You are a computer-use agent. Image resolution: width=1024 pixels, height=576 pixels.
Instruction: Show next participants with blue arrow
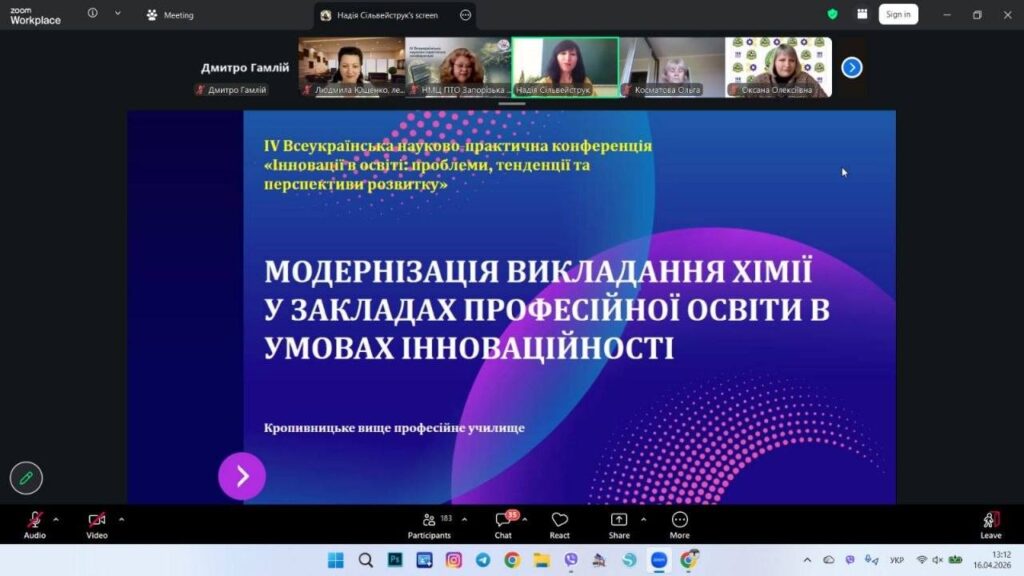pos(851,67)
